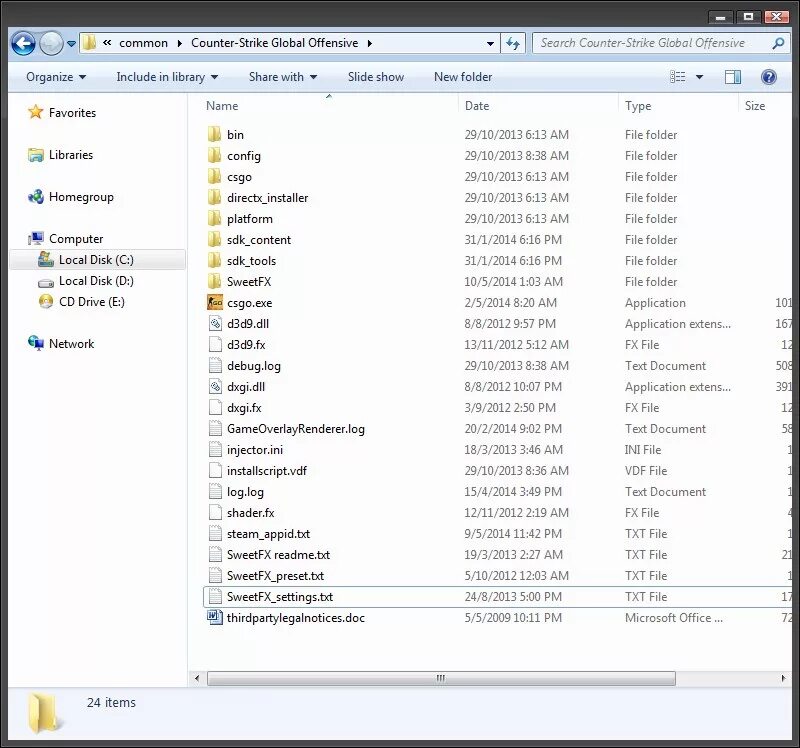
Task: Click the Change your view icon
Action: coord(678,77)
